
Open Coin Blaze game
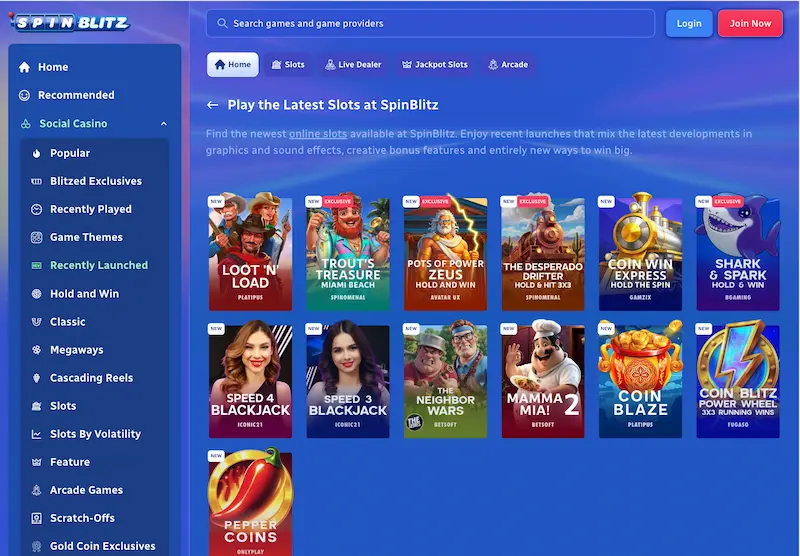pyautogui.click(x=640, y=379)
